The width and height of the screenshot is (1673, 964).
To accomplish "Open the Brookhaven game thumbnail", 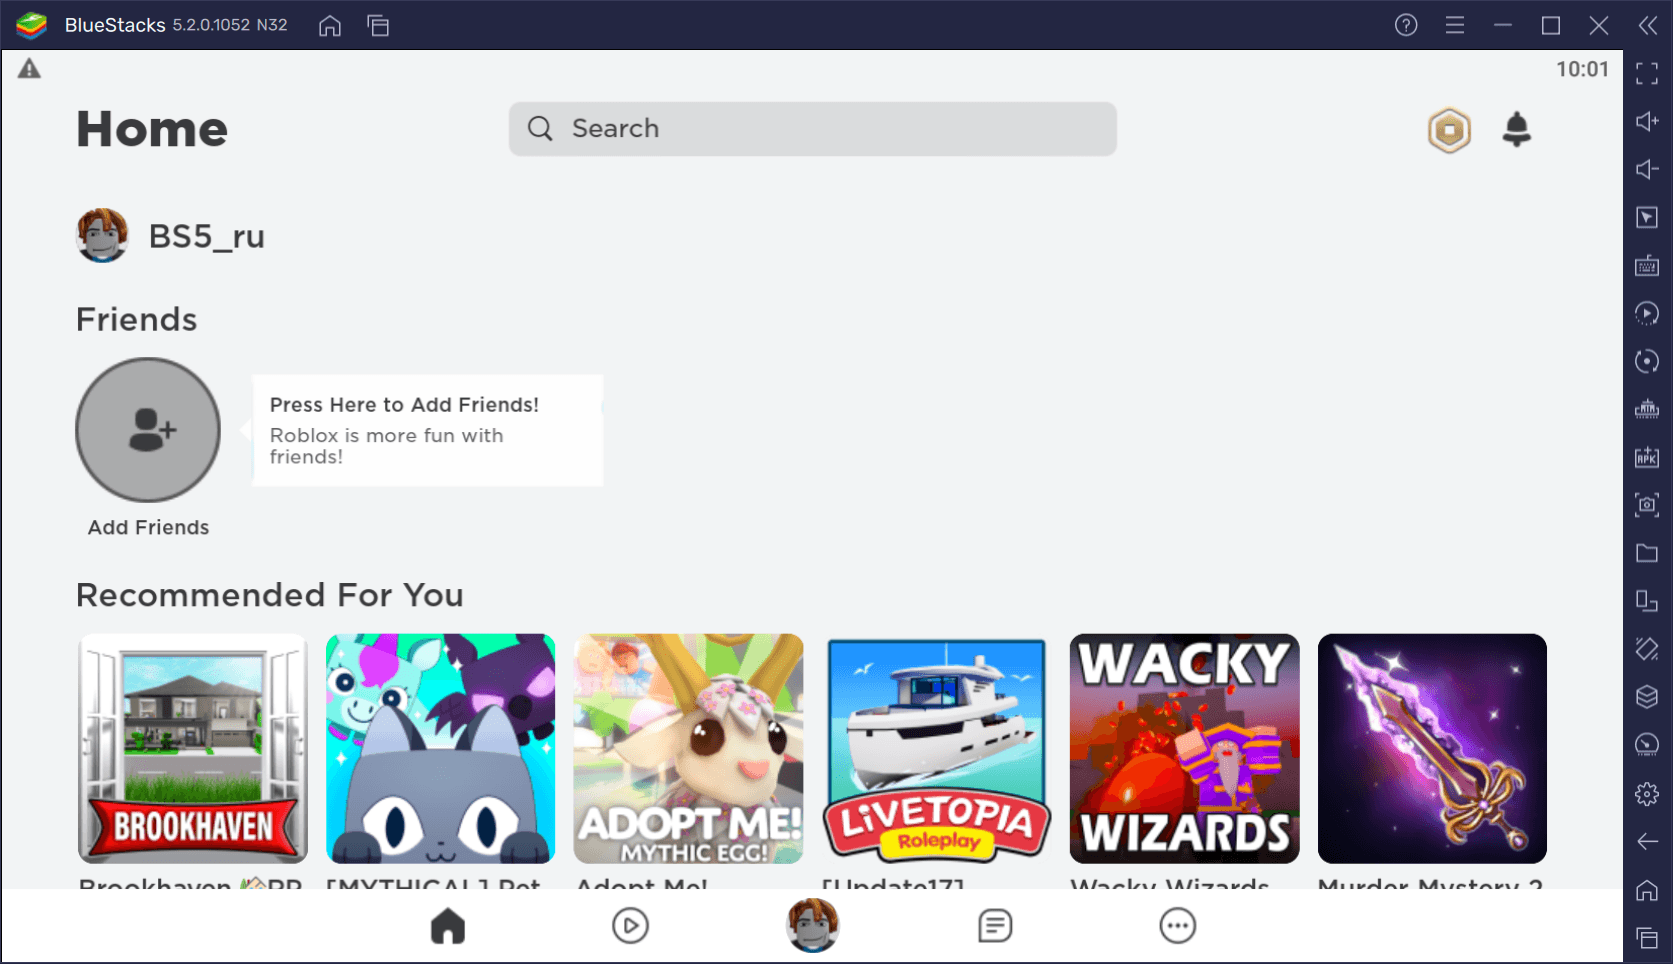I will pos(193,748).
